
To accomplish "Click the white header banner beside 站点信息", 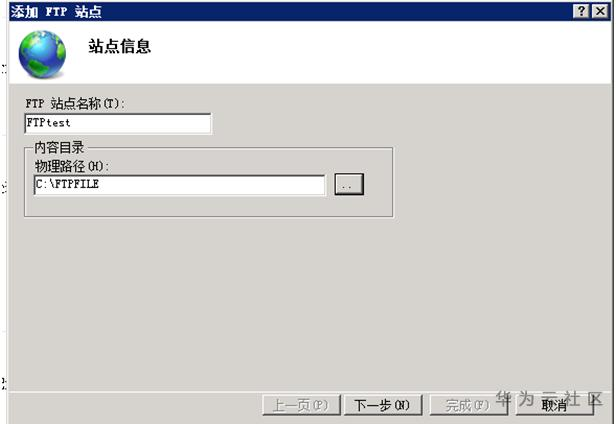I will tap(377, 51).
